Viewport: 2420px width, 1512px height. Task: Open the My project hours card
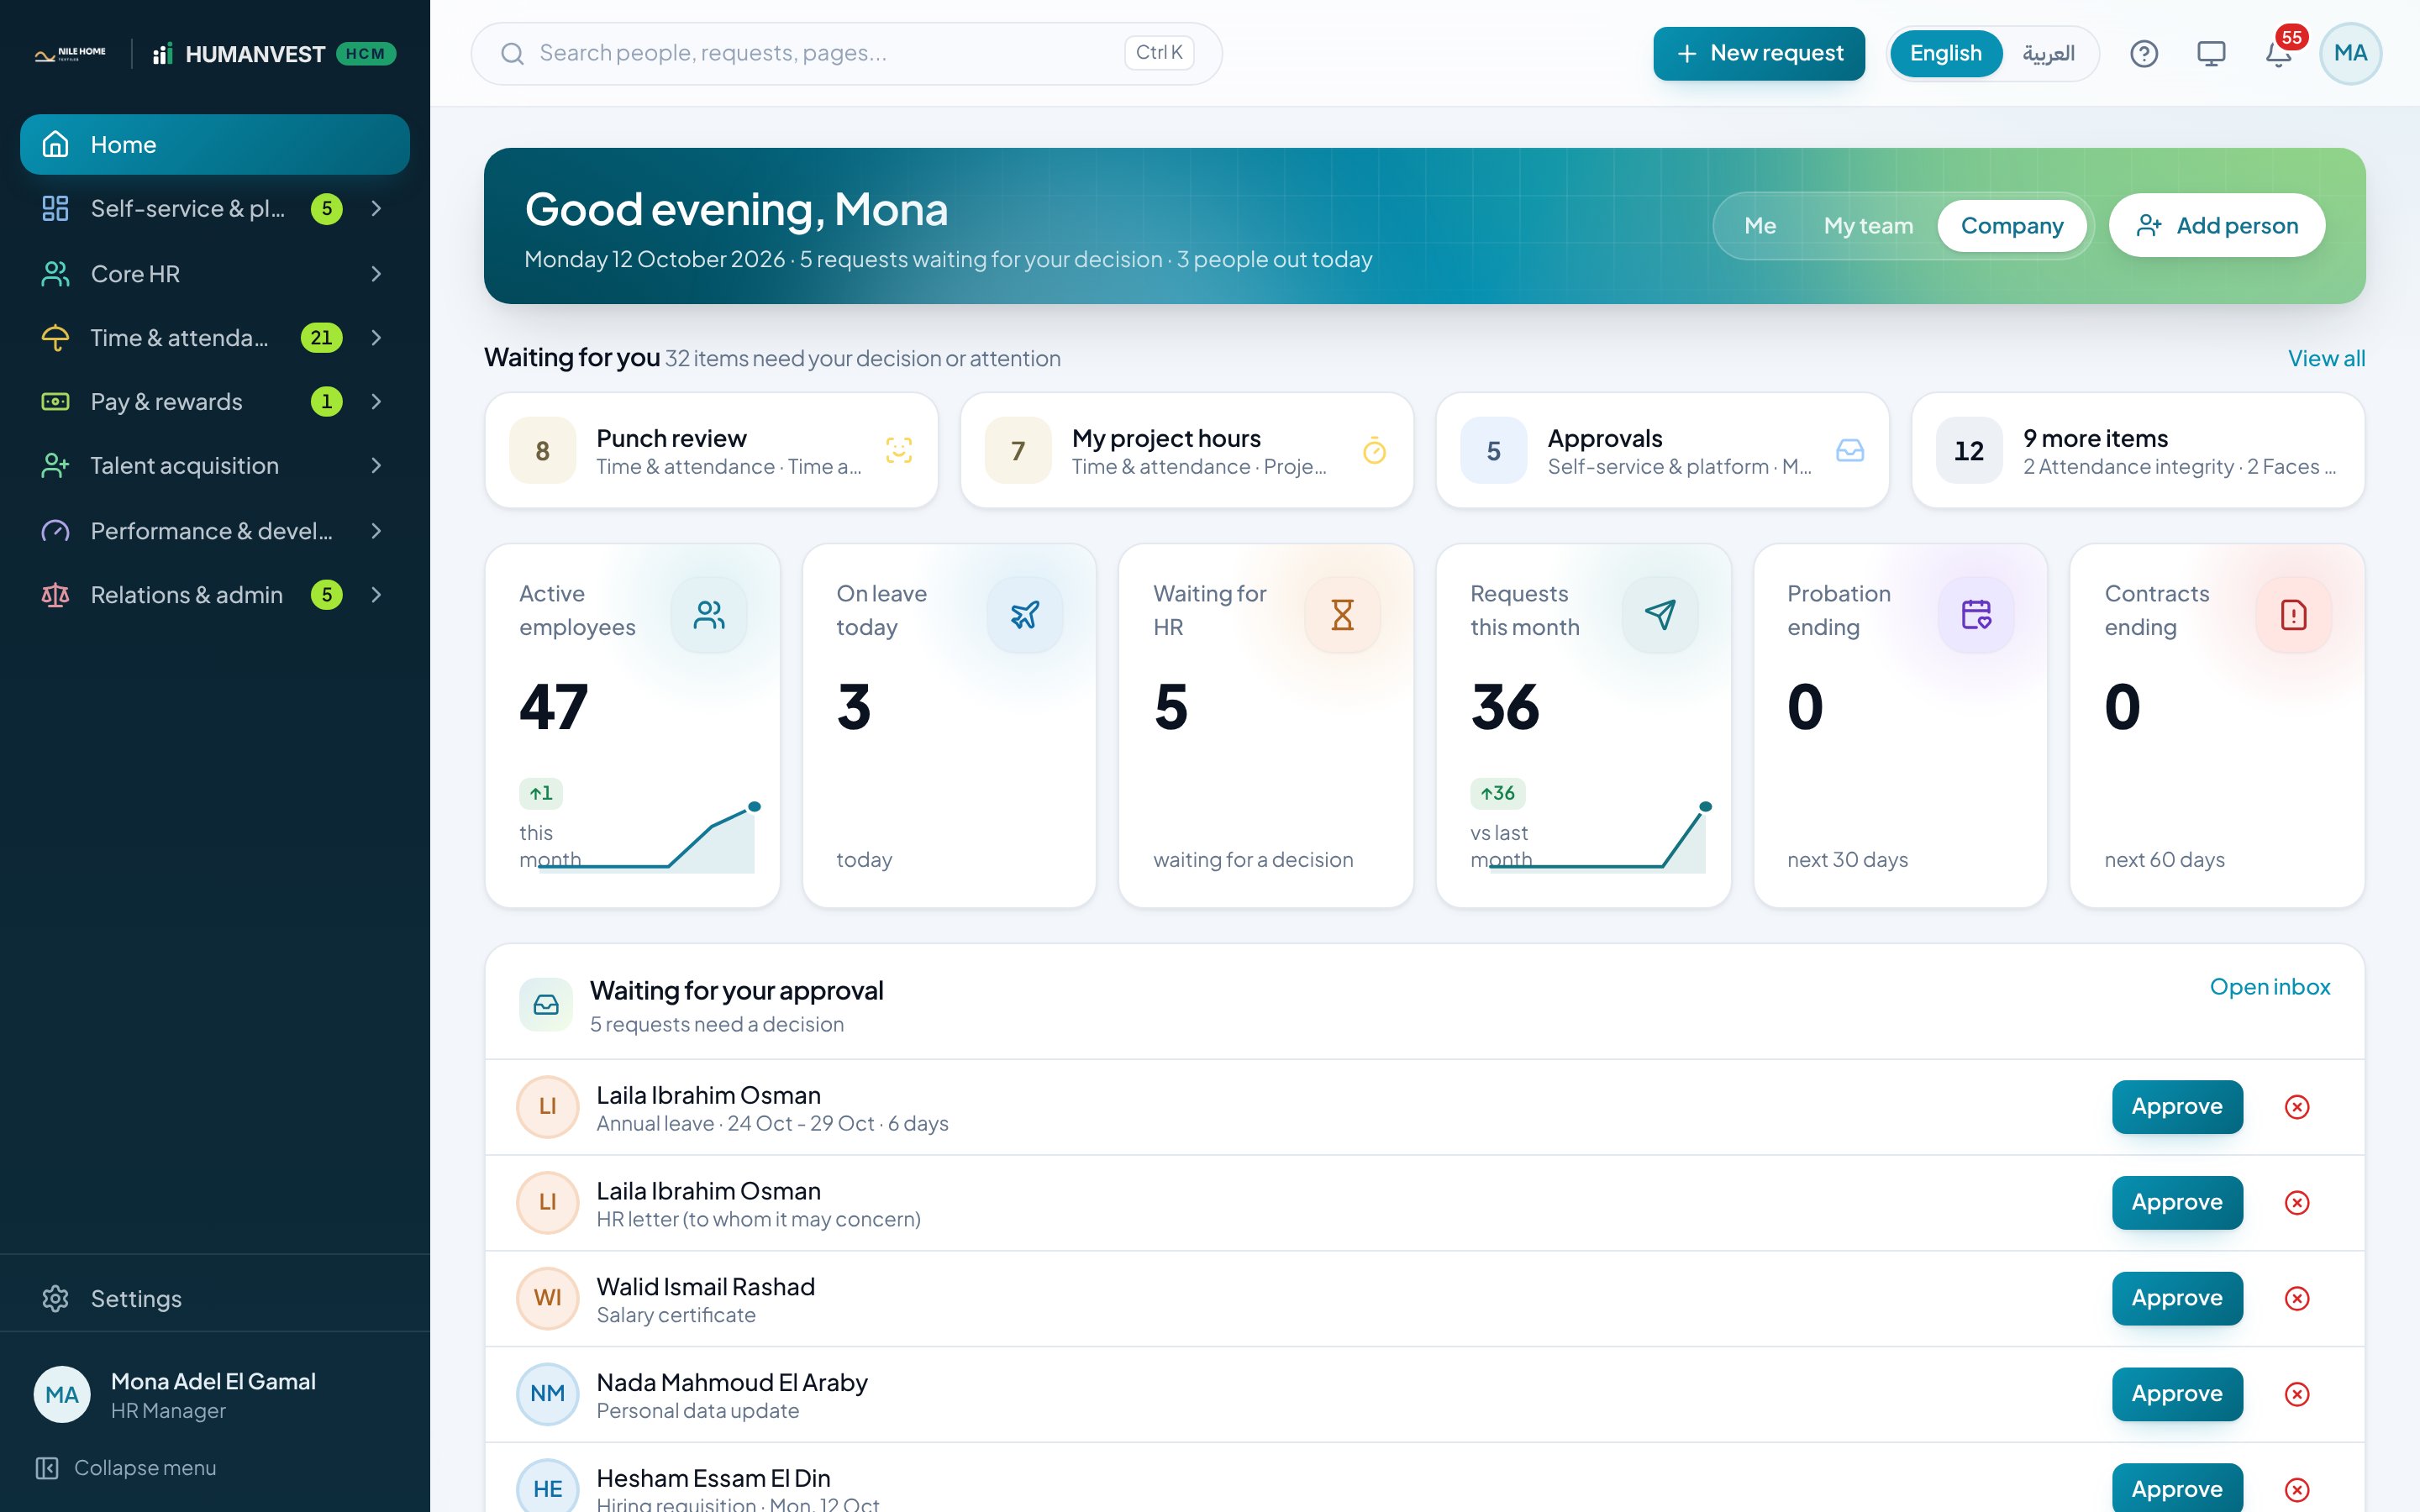pyautogui.click(x=1187, y=451)
